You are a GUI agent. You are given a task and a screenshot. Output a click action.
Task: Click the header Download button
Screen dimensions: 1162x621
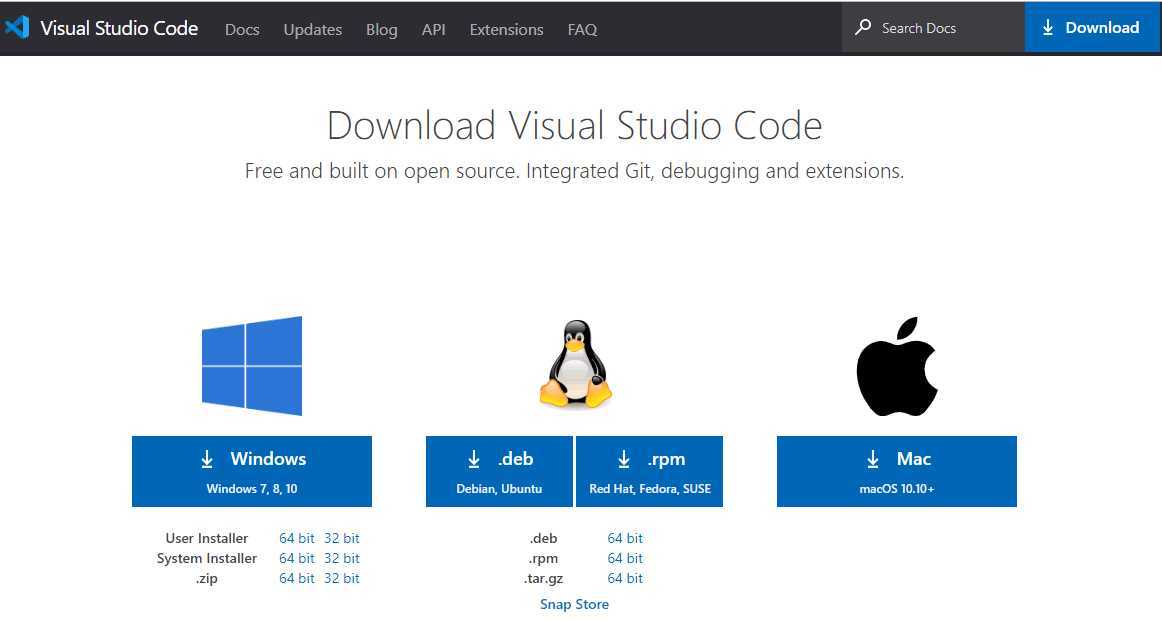[x=1092, y=27]
